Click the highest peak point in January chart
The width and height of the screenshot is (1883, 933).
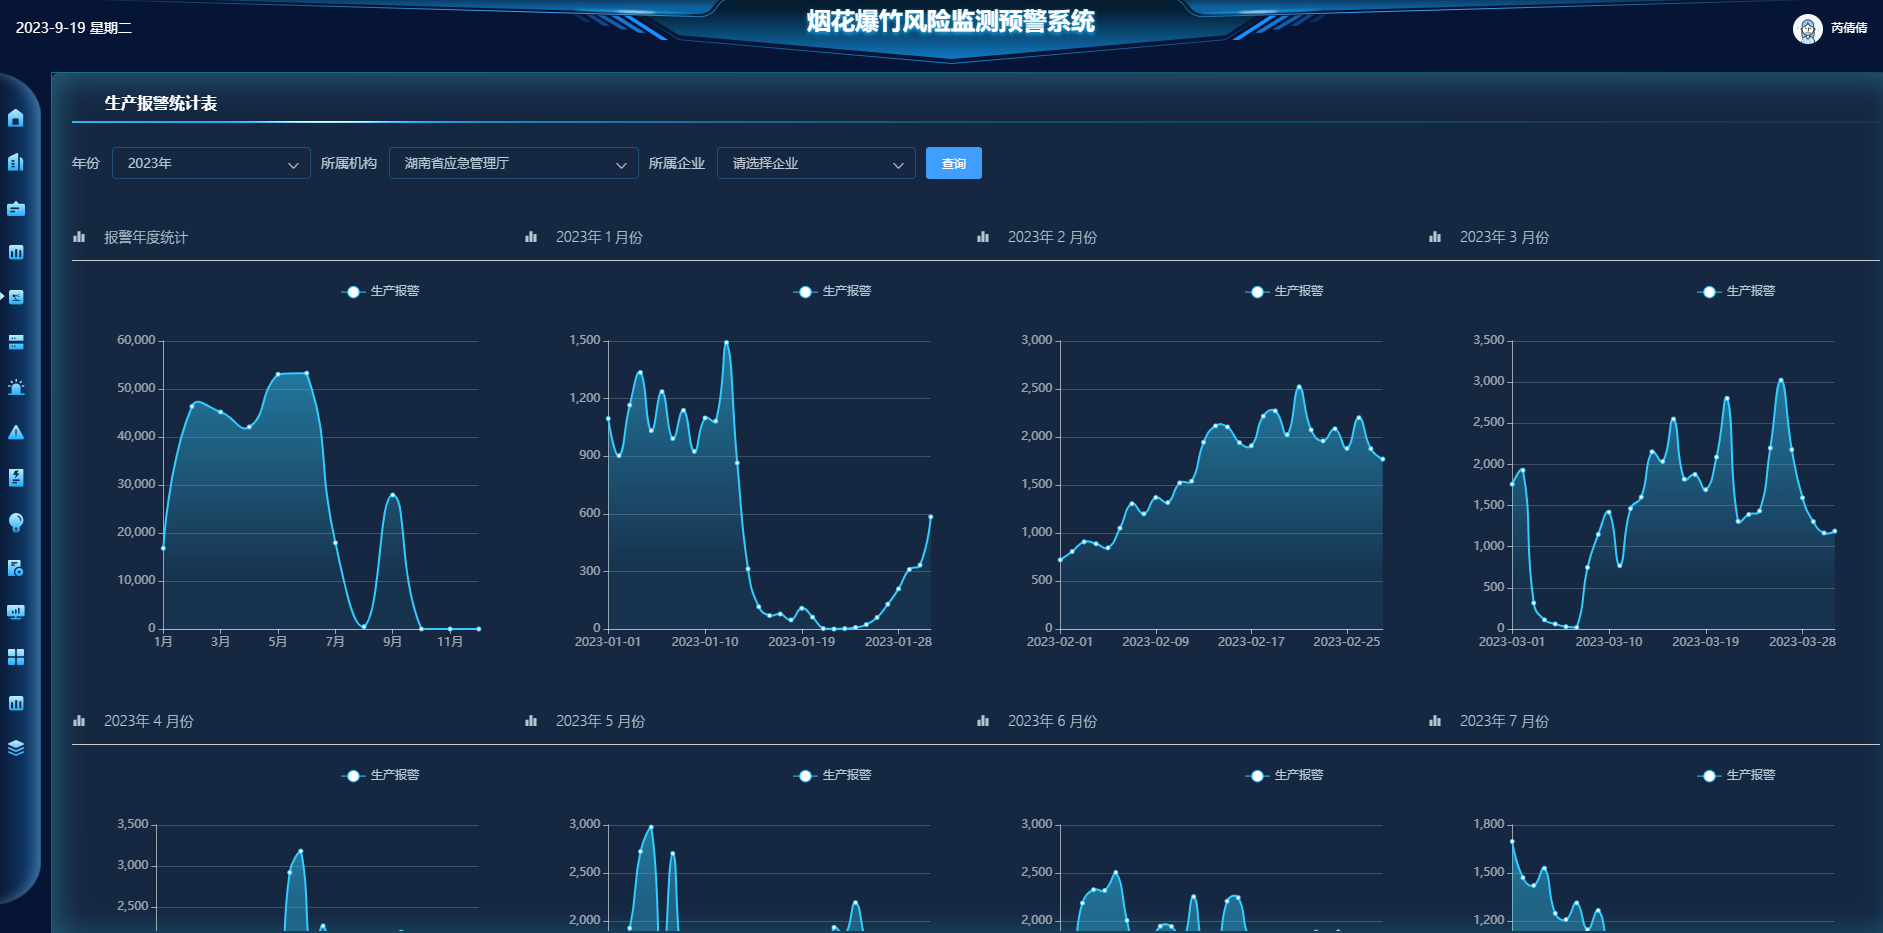(x=726, y=342)
